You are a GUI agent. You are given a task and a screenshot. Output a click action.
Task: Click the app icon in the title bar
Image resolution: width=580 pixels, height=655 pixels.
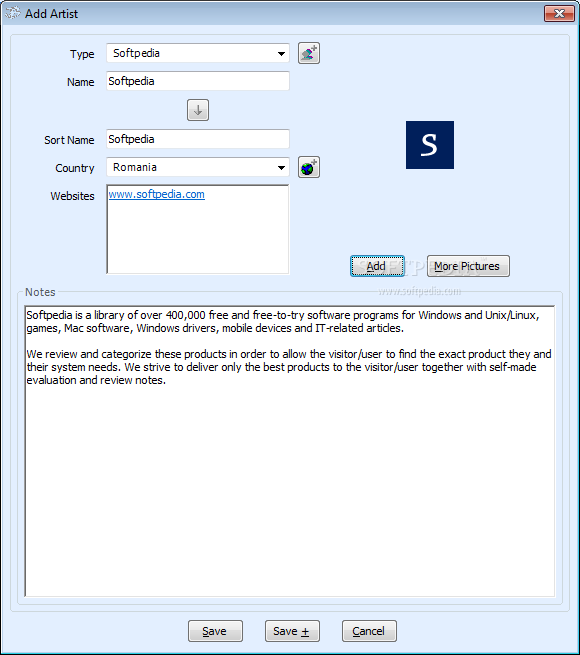[x=12, y=13]
